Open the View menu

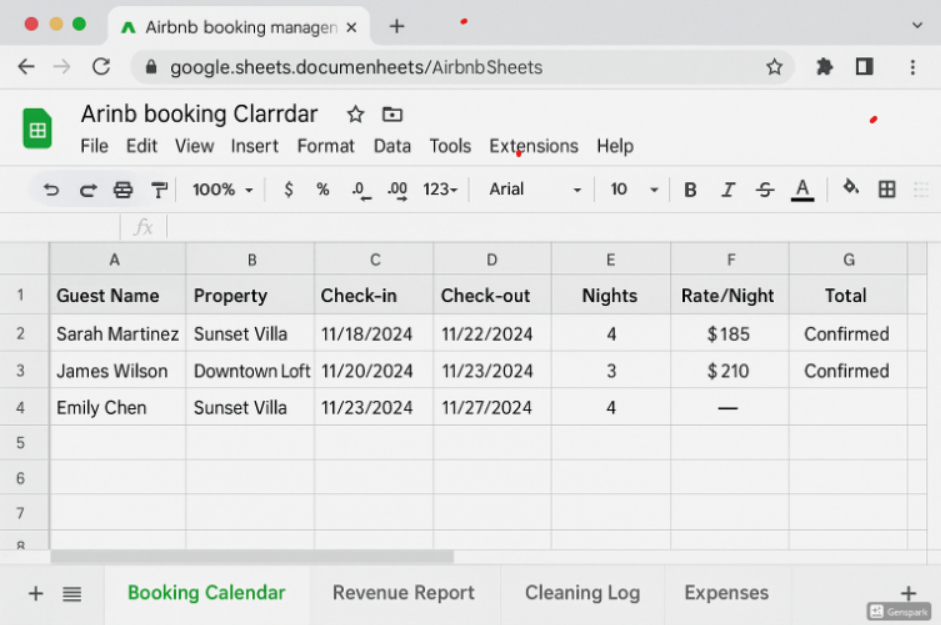(x=194, y=146)
